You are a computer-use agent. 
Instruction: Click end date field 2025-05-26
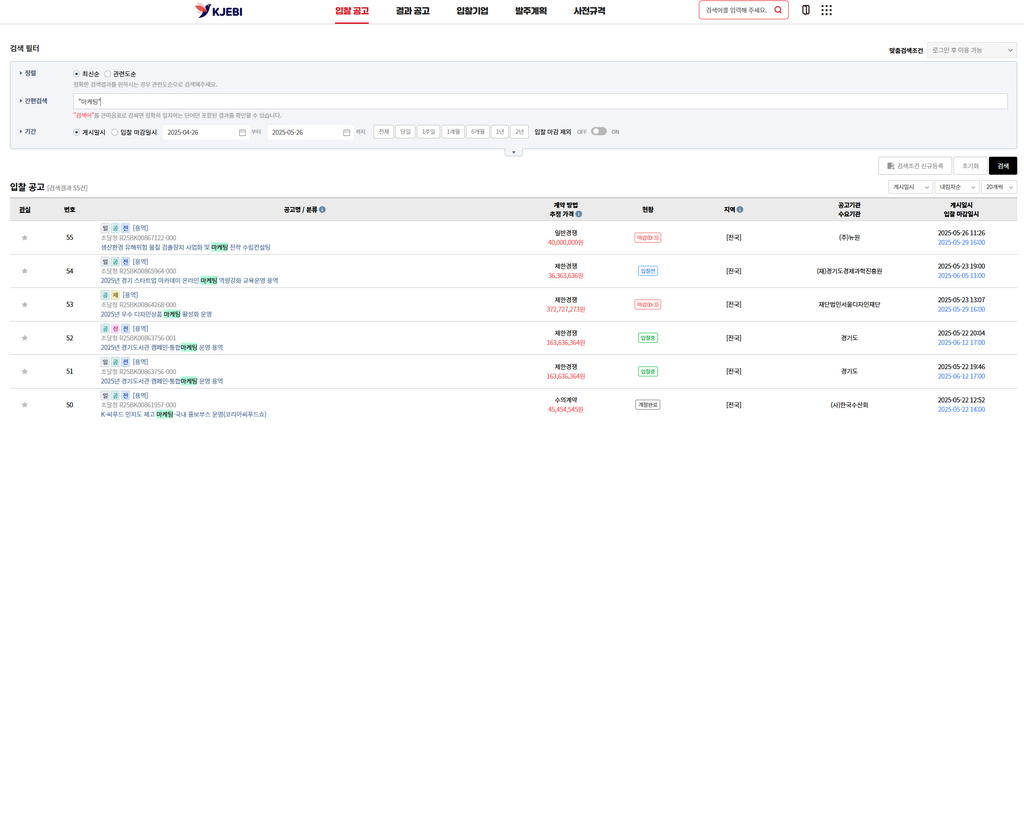coord(310,133)
